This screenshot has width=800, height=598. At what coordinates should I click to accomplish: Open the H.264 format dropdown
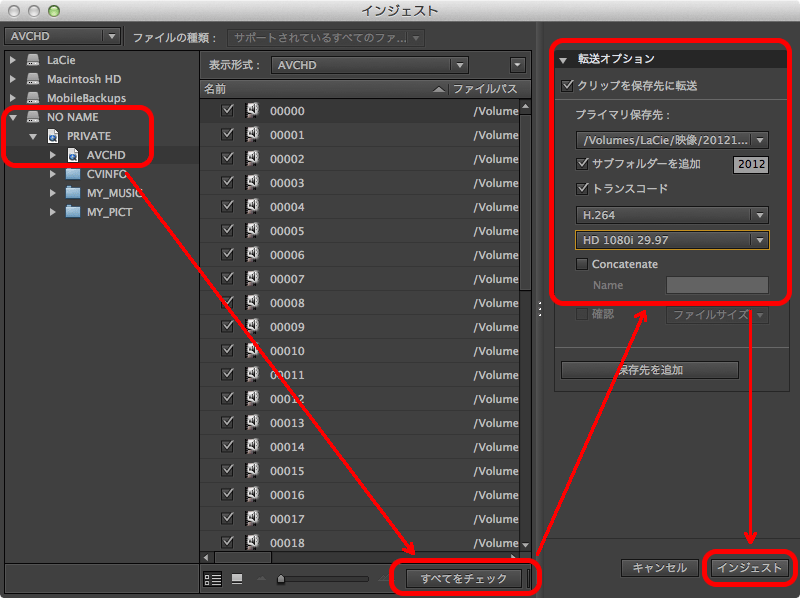tap(672, 215)
